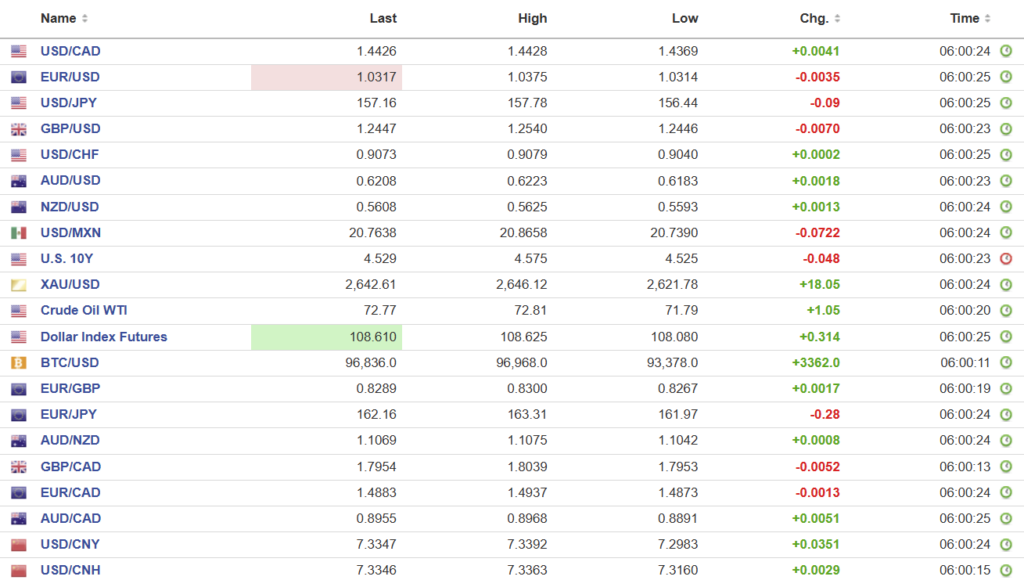Click the green highlighted 108.610 last price
The image size is (1024, 580).
point(374,337)
